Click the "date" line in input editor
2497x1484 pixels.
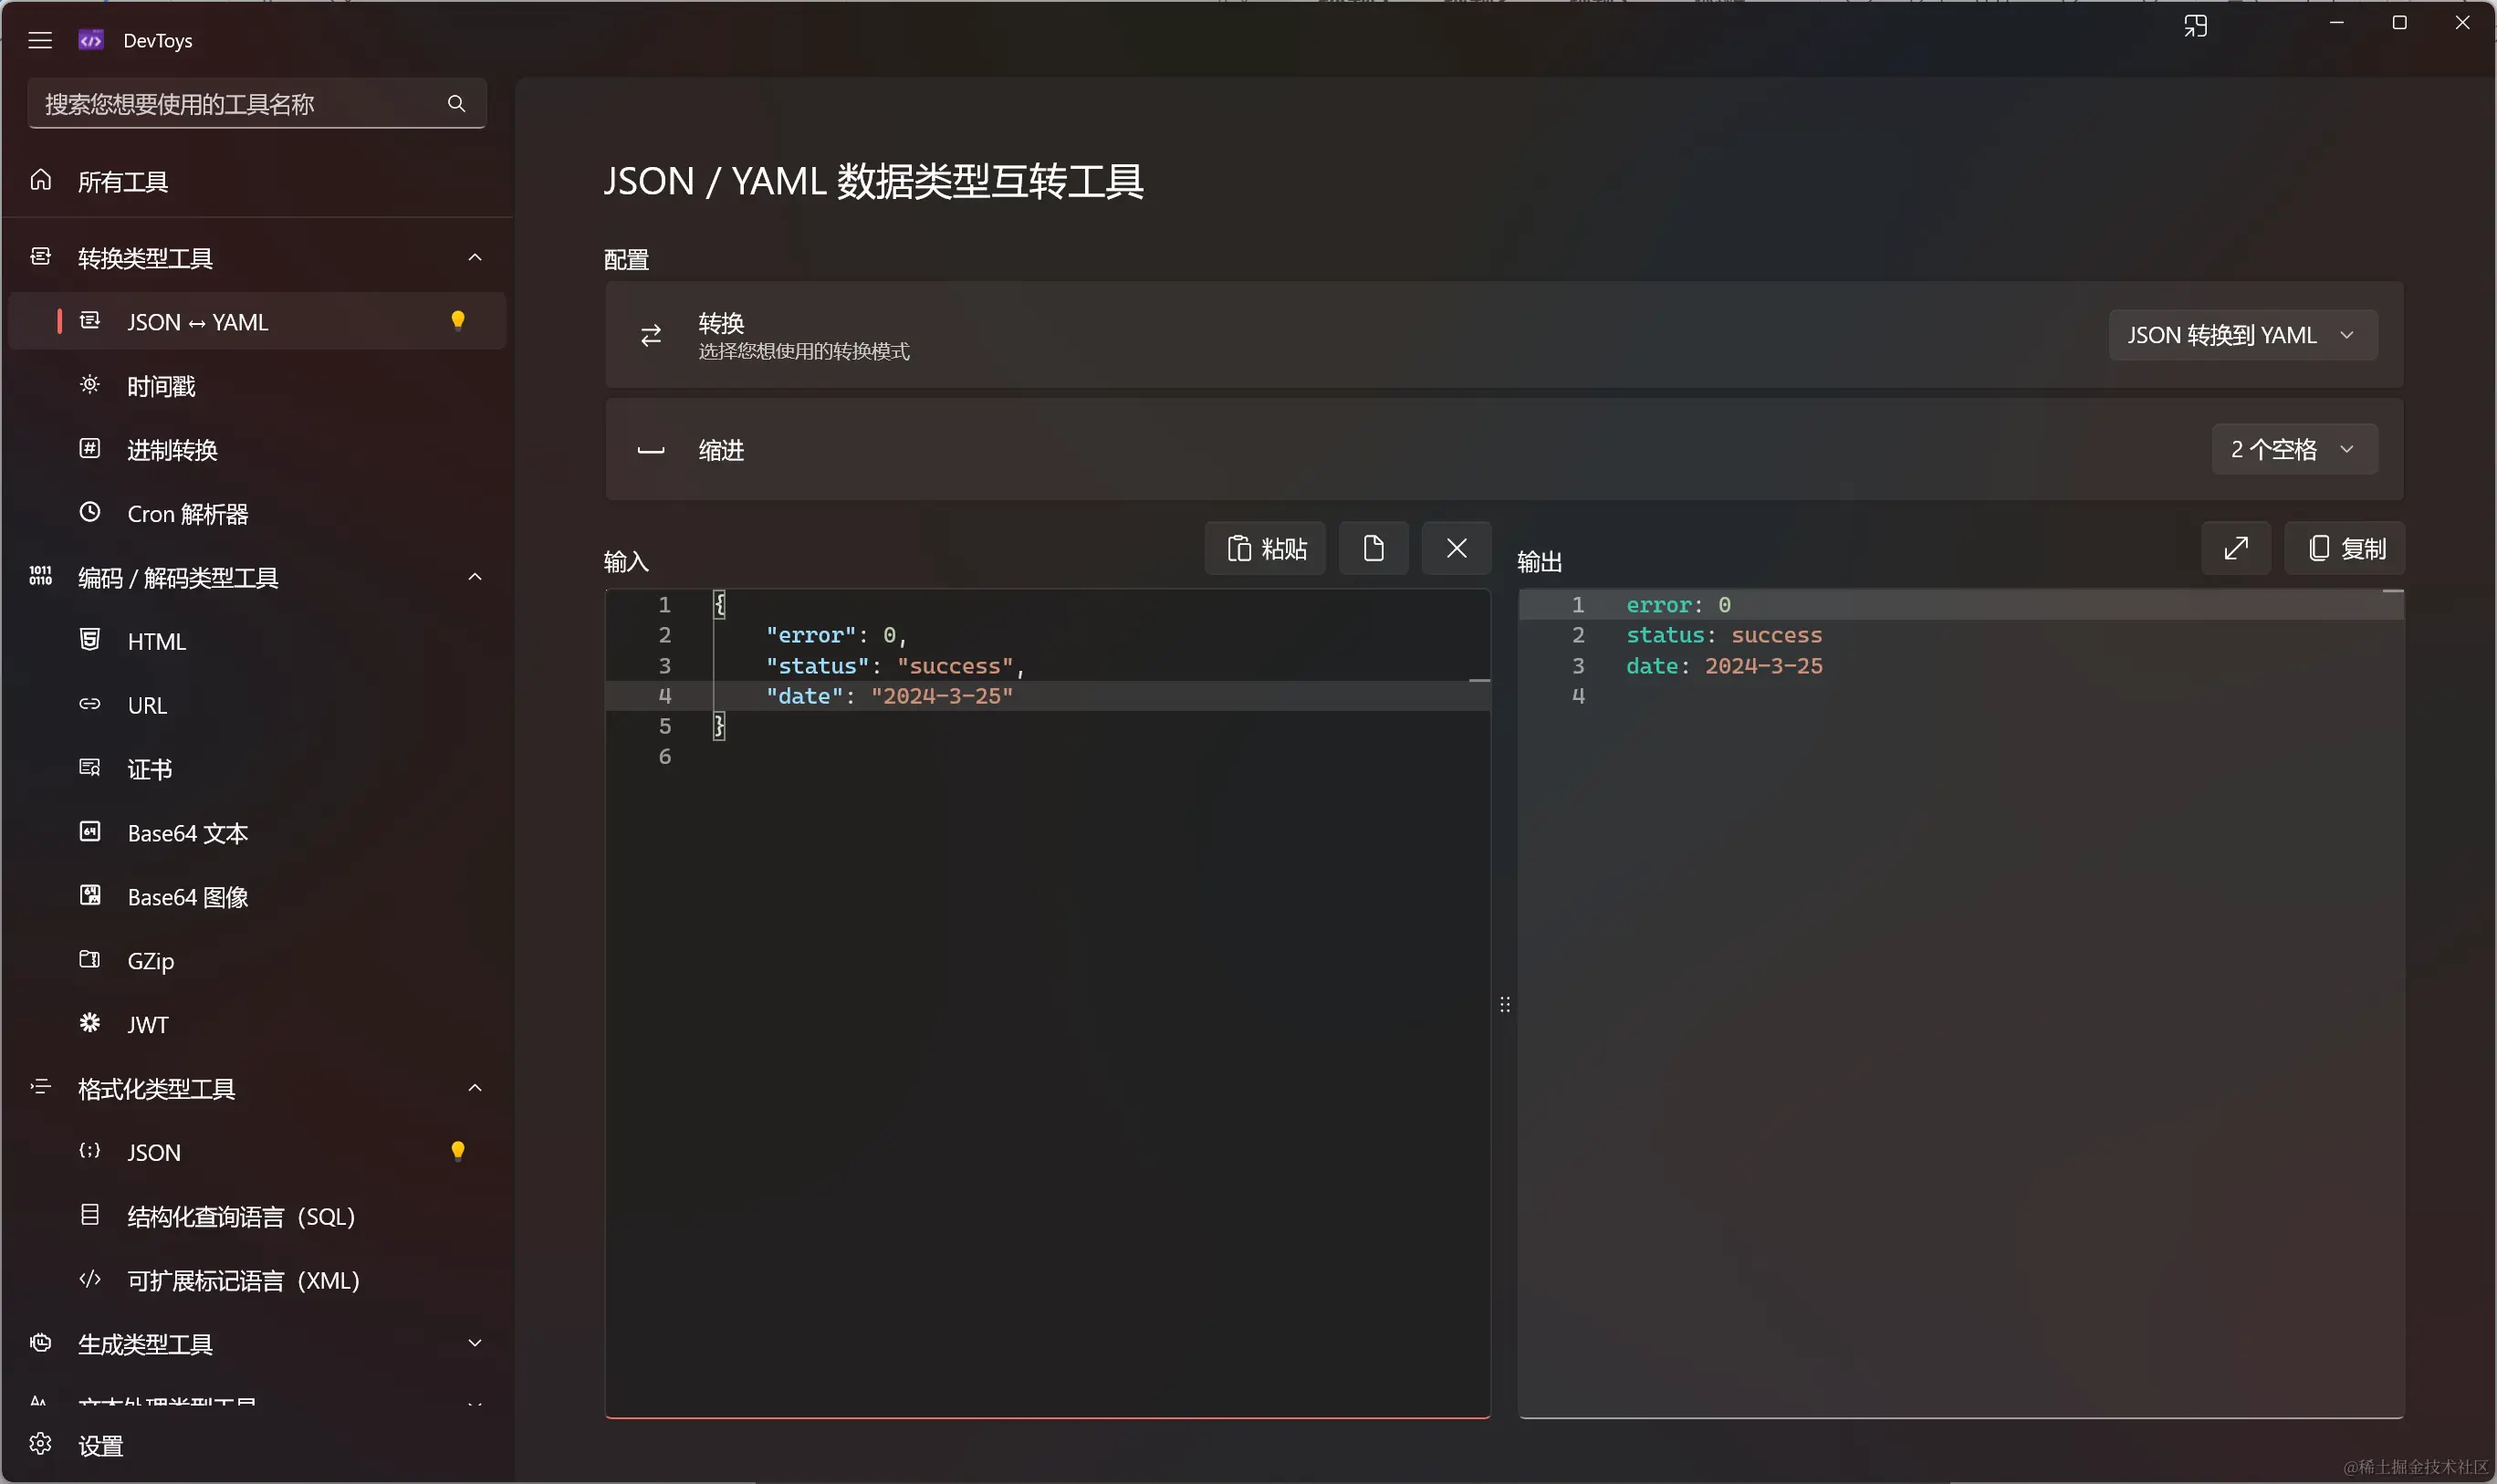pos(889,696)
